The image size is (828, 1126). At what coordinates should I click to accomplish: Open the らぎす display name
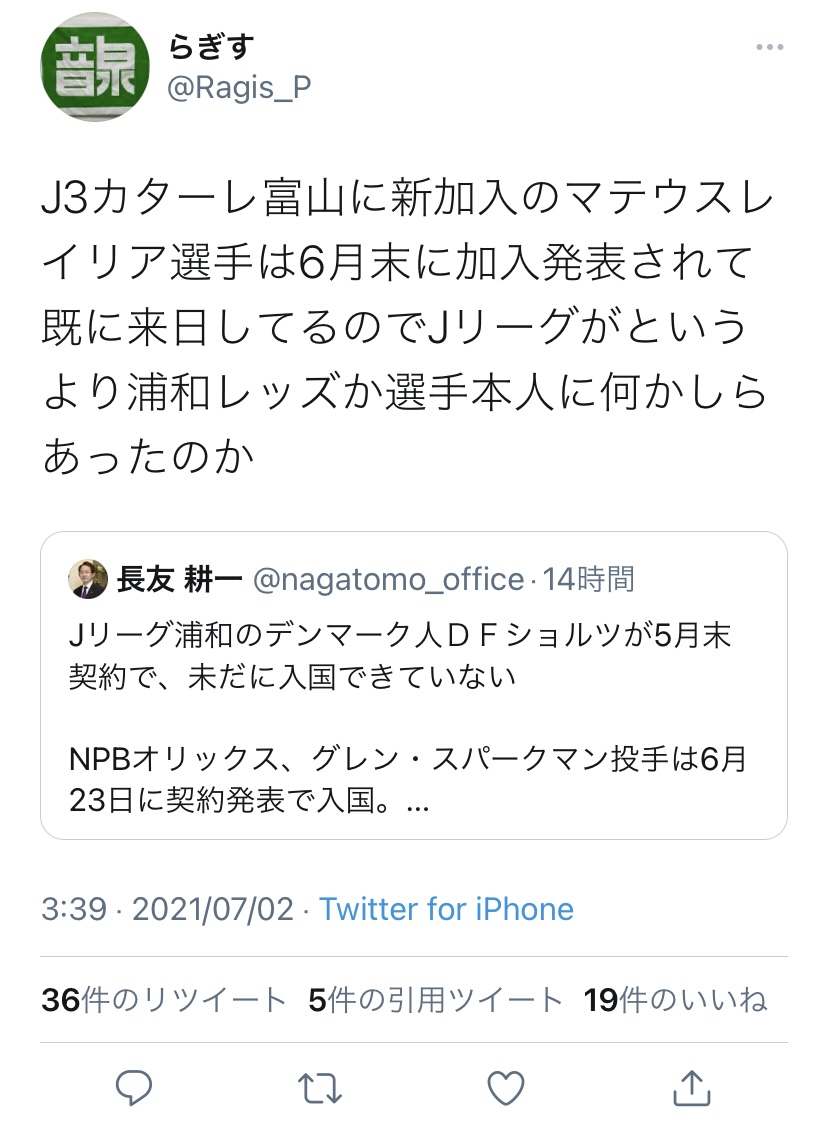point(210,47)
